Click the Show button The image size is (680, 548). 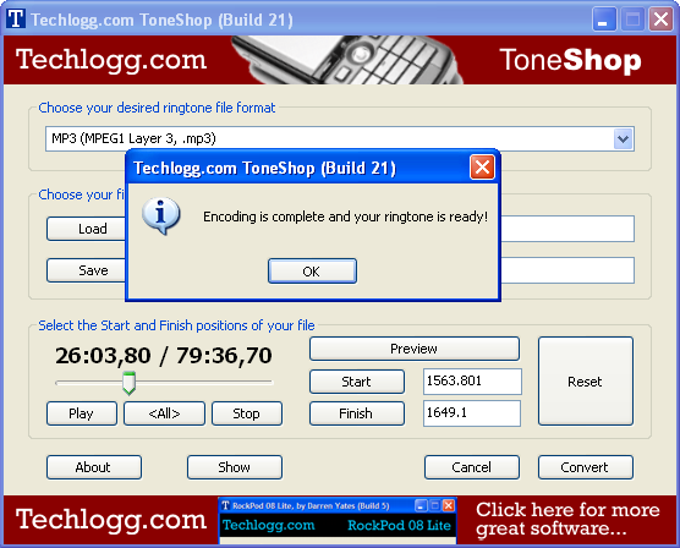[x=235, y=467]
